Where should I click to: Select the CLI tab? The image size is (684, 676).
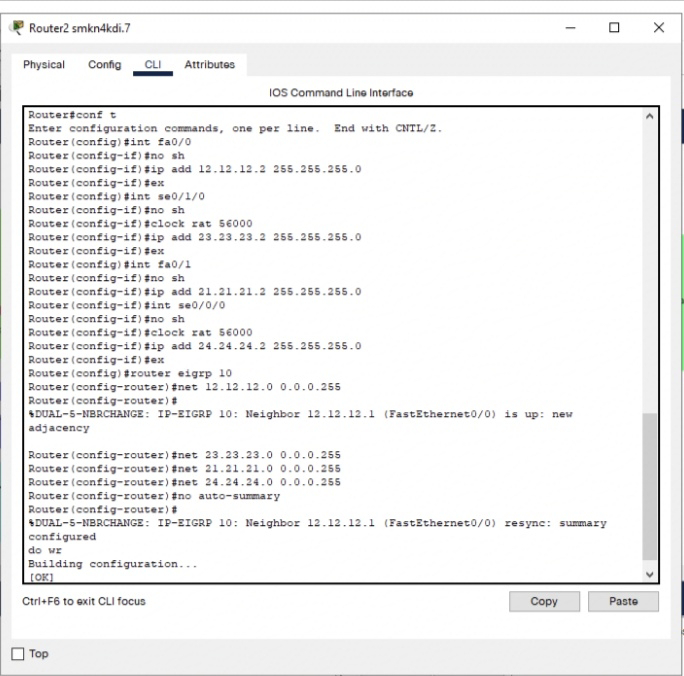153,65
